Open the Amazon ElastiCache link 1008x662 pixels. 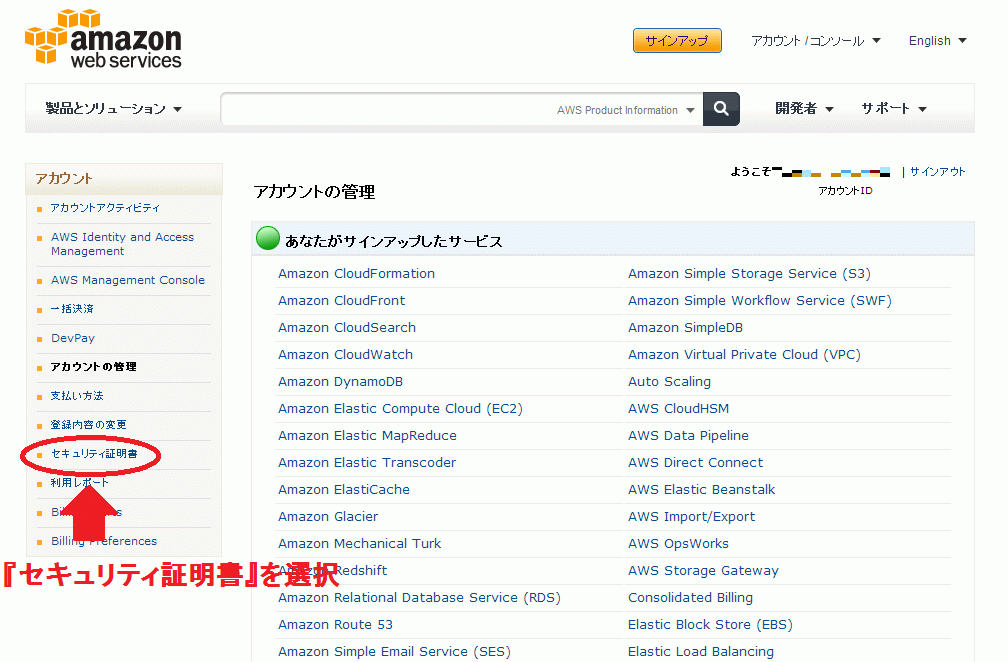coord(343,490)
